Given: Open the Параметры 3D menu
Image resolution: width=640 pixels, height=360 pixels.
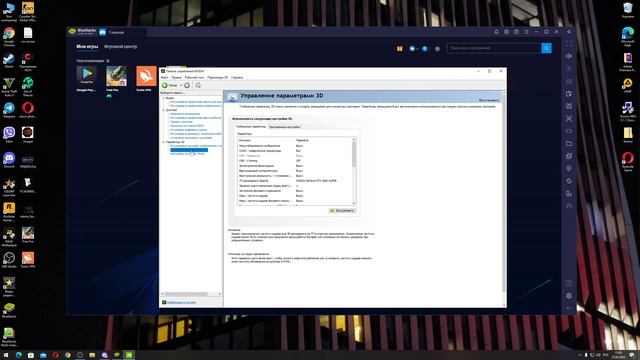Looking at the screenshot, I should point(217,77).
